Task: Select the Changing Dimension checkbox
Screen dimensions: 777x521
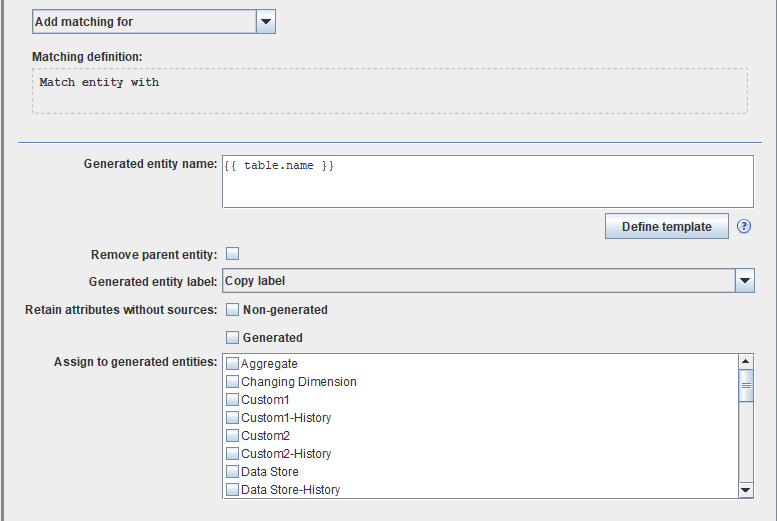Action: 232,382
